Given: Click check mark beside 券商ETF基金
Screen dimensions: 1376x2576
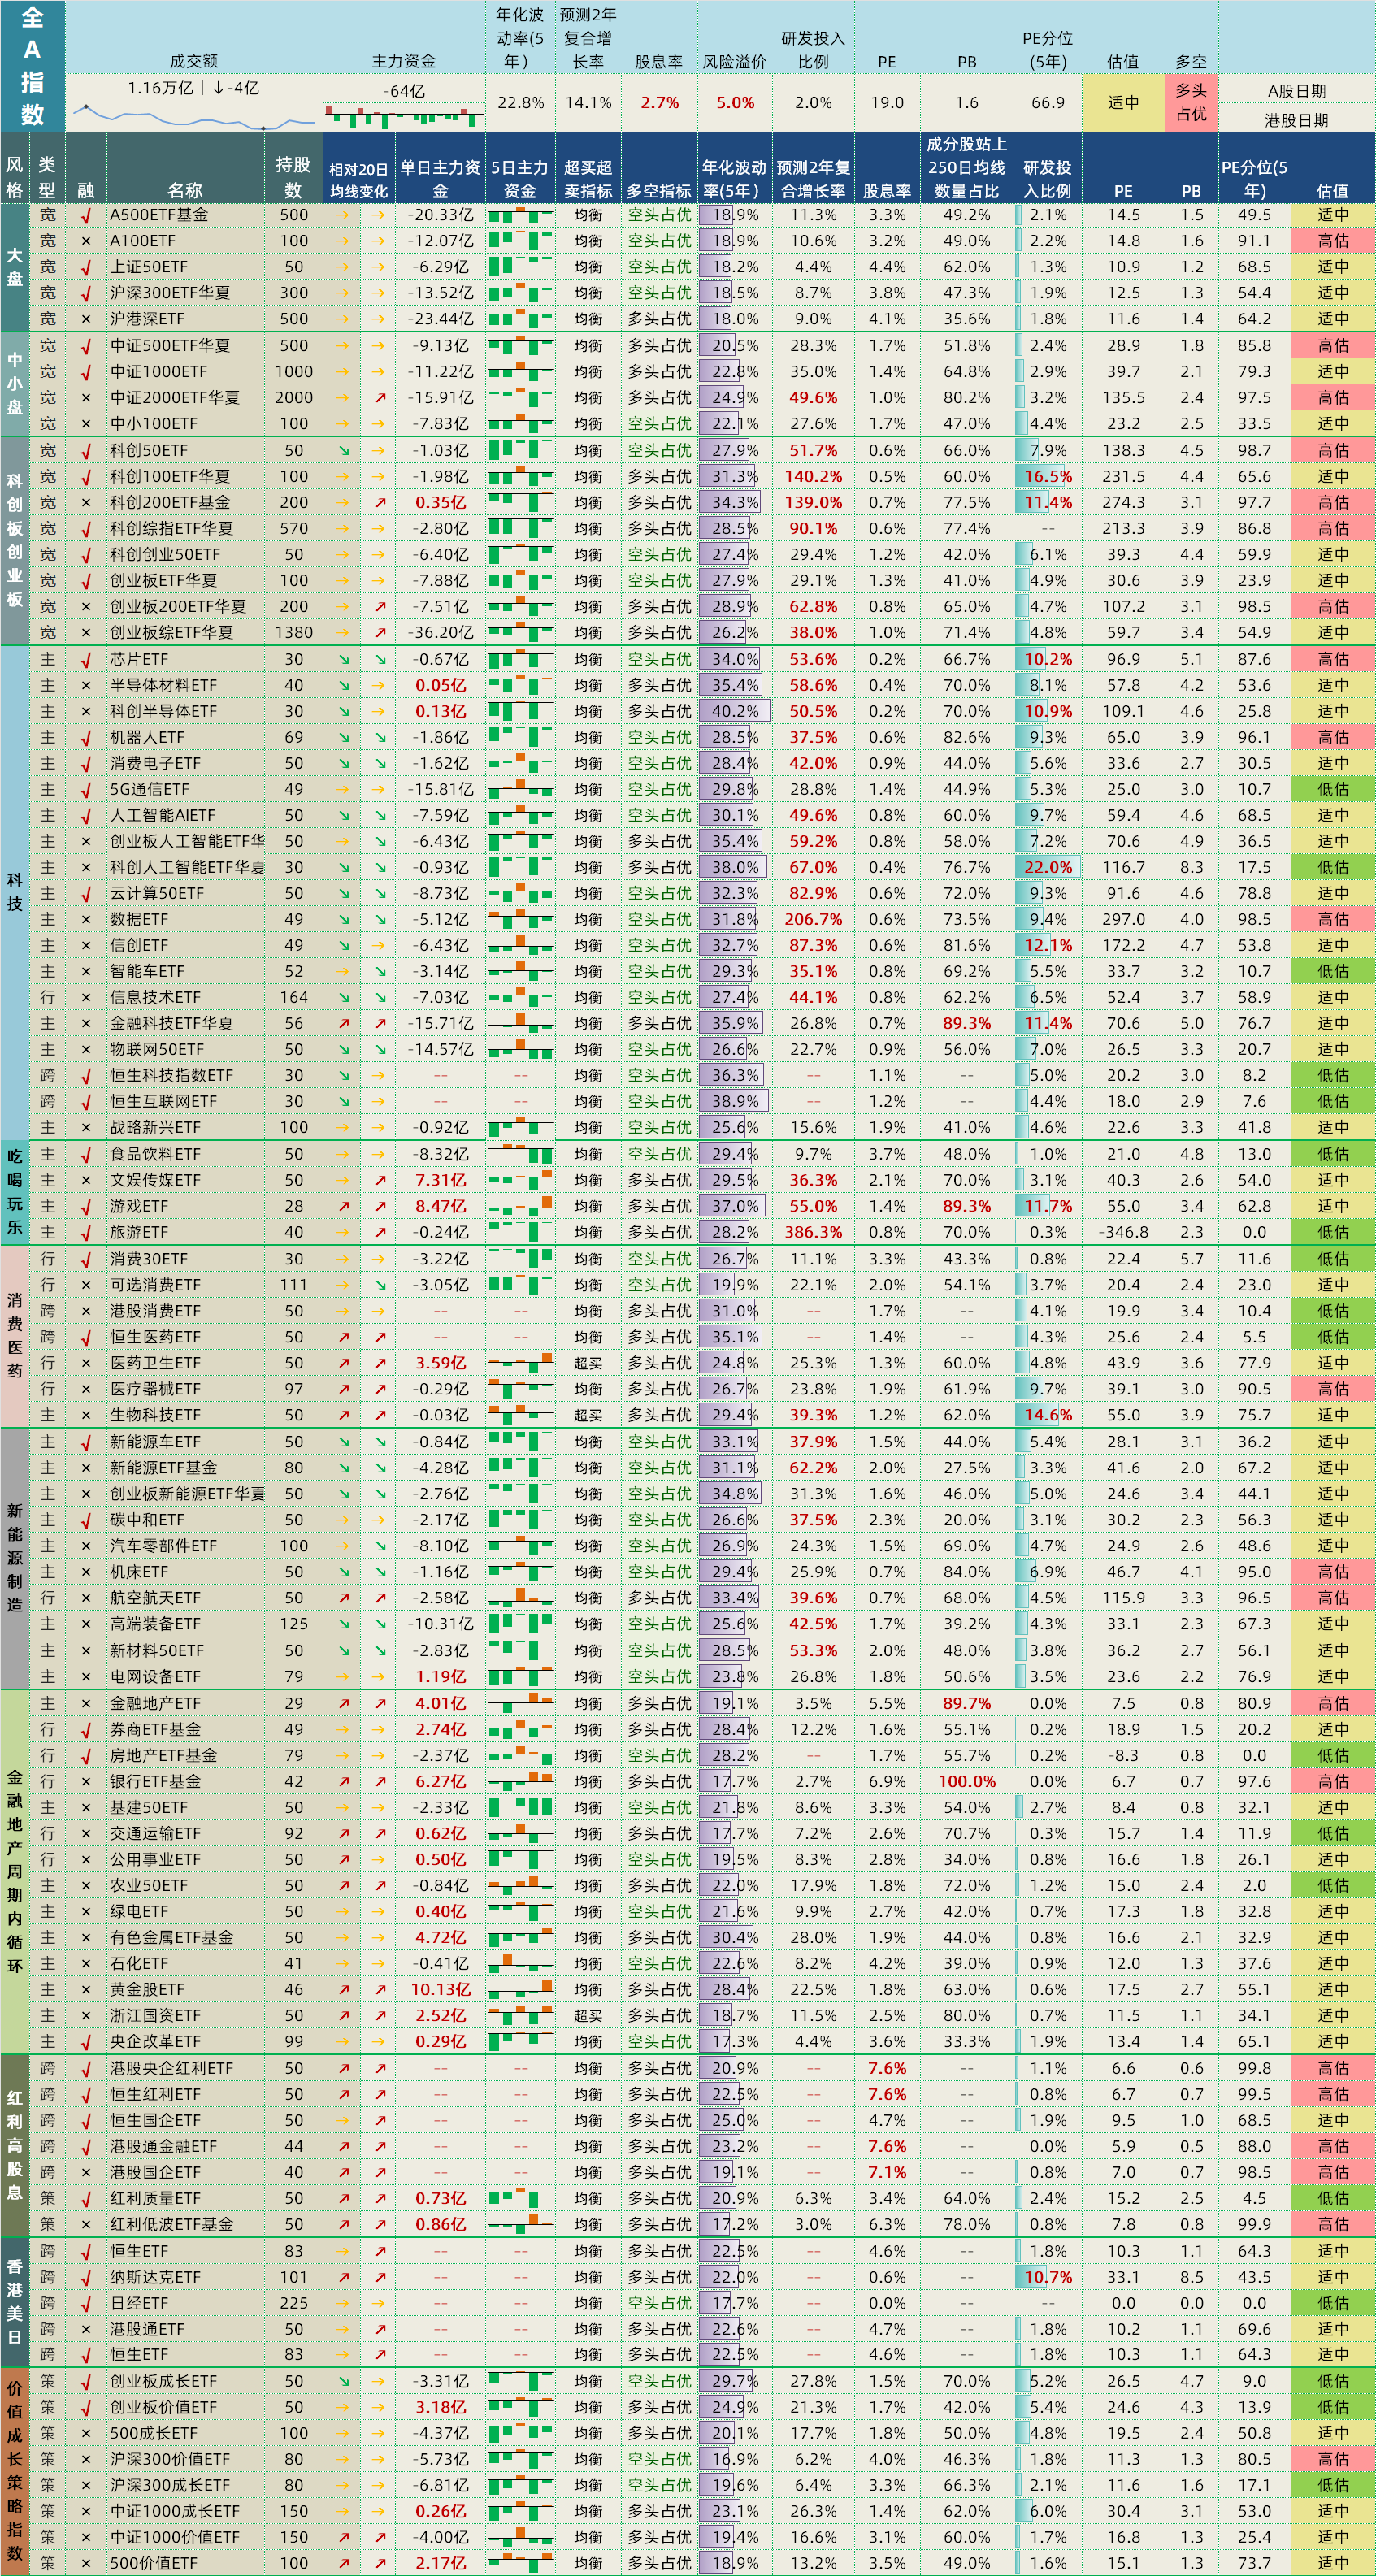Looking at the screenshot, I should click(86, 1730).
